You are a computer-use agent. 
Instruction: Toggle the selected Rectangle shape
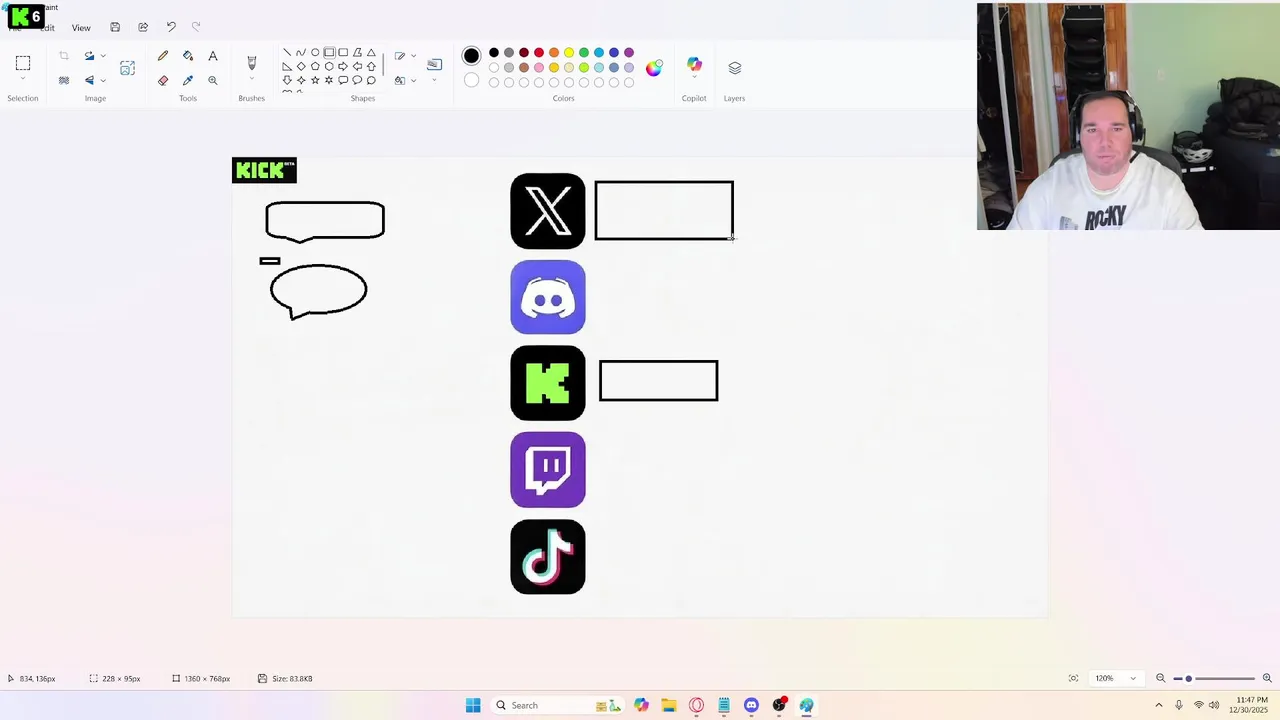click(329, 52)
